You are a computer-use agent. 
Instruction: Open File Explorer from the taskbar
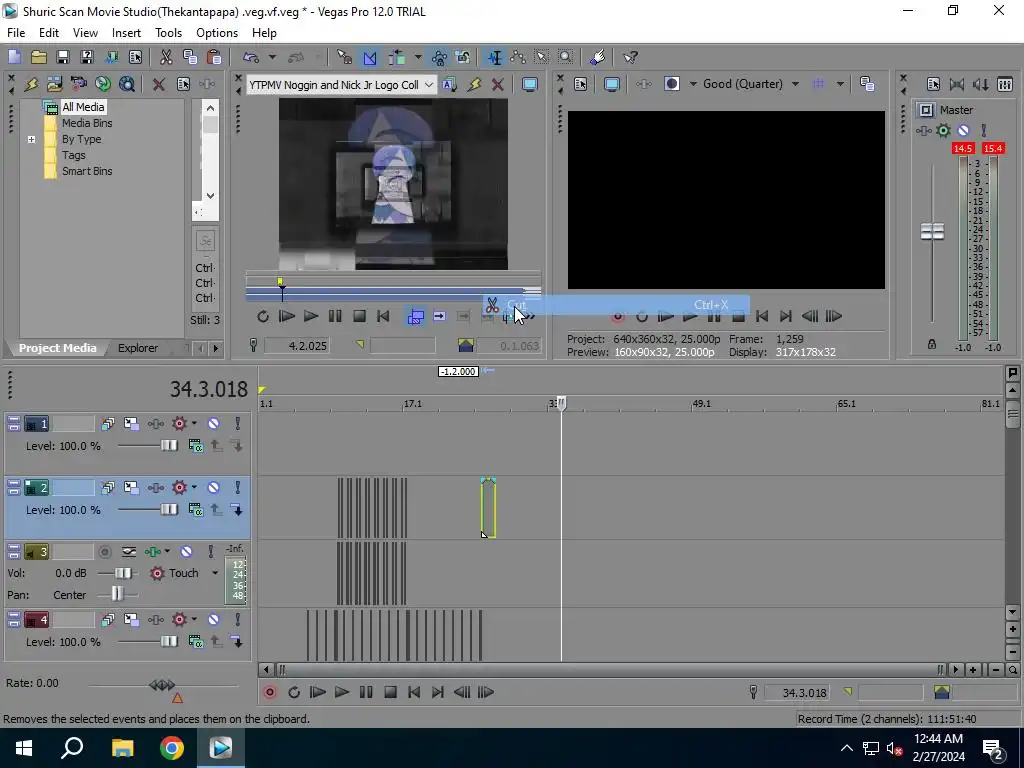pos(122,748)
